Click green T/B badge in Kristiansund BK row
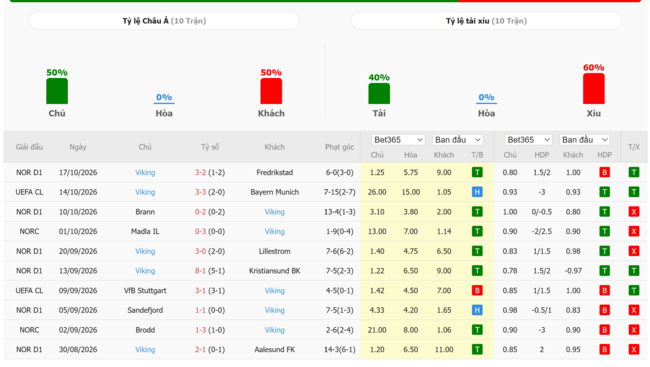This screenshot has height=367, width=650. [477, 271]
